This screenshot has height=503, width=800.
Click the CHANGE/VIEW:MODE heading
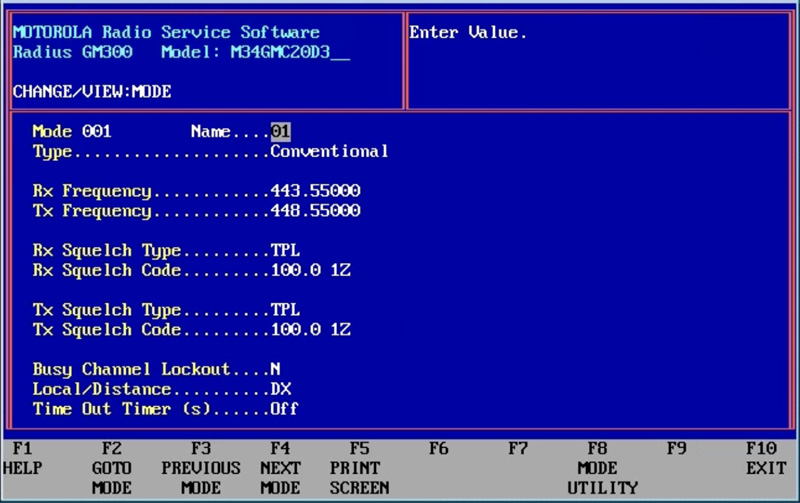click(x=92, y=92)
